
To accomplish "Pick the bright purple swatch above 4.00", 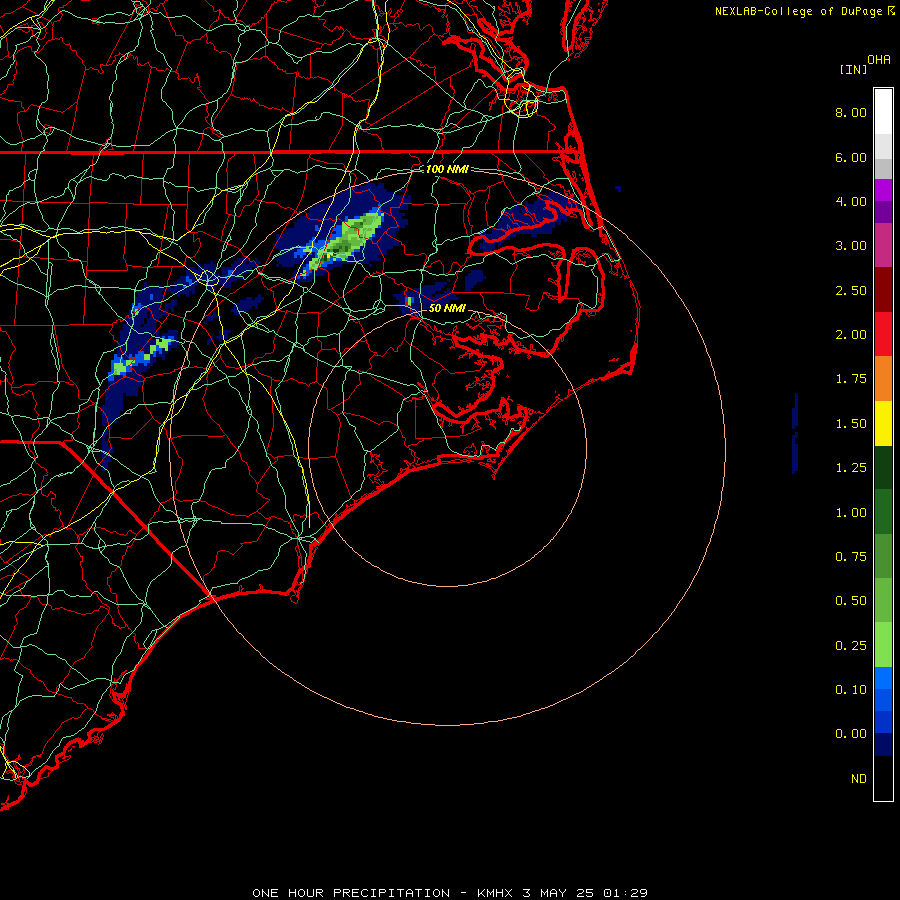I will (883, 190).
